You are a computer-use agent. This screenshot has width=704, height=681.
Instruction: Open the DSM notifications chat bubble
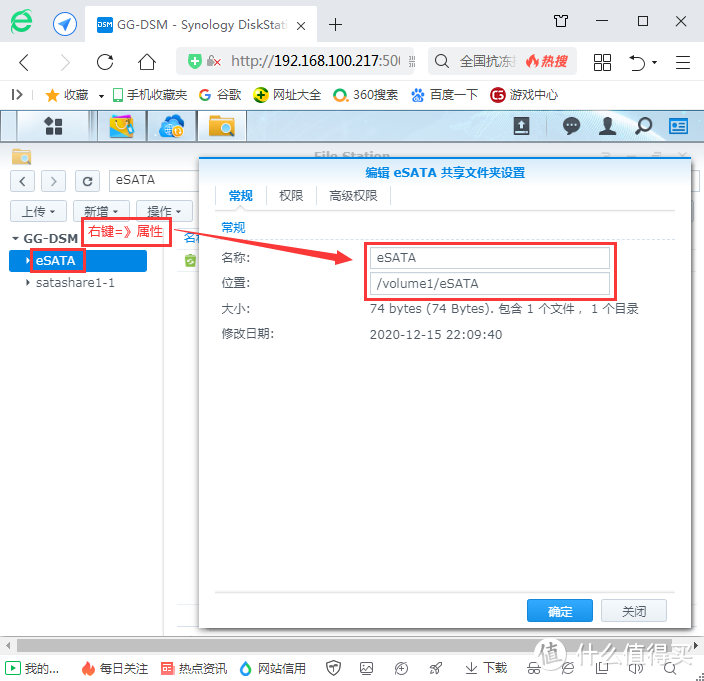tap(571, 126)
